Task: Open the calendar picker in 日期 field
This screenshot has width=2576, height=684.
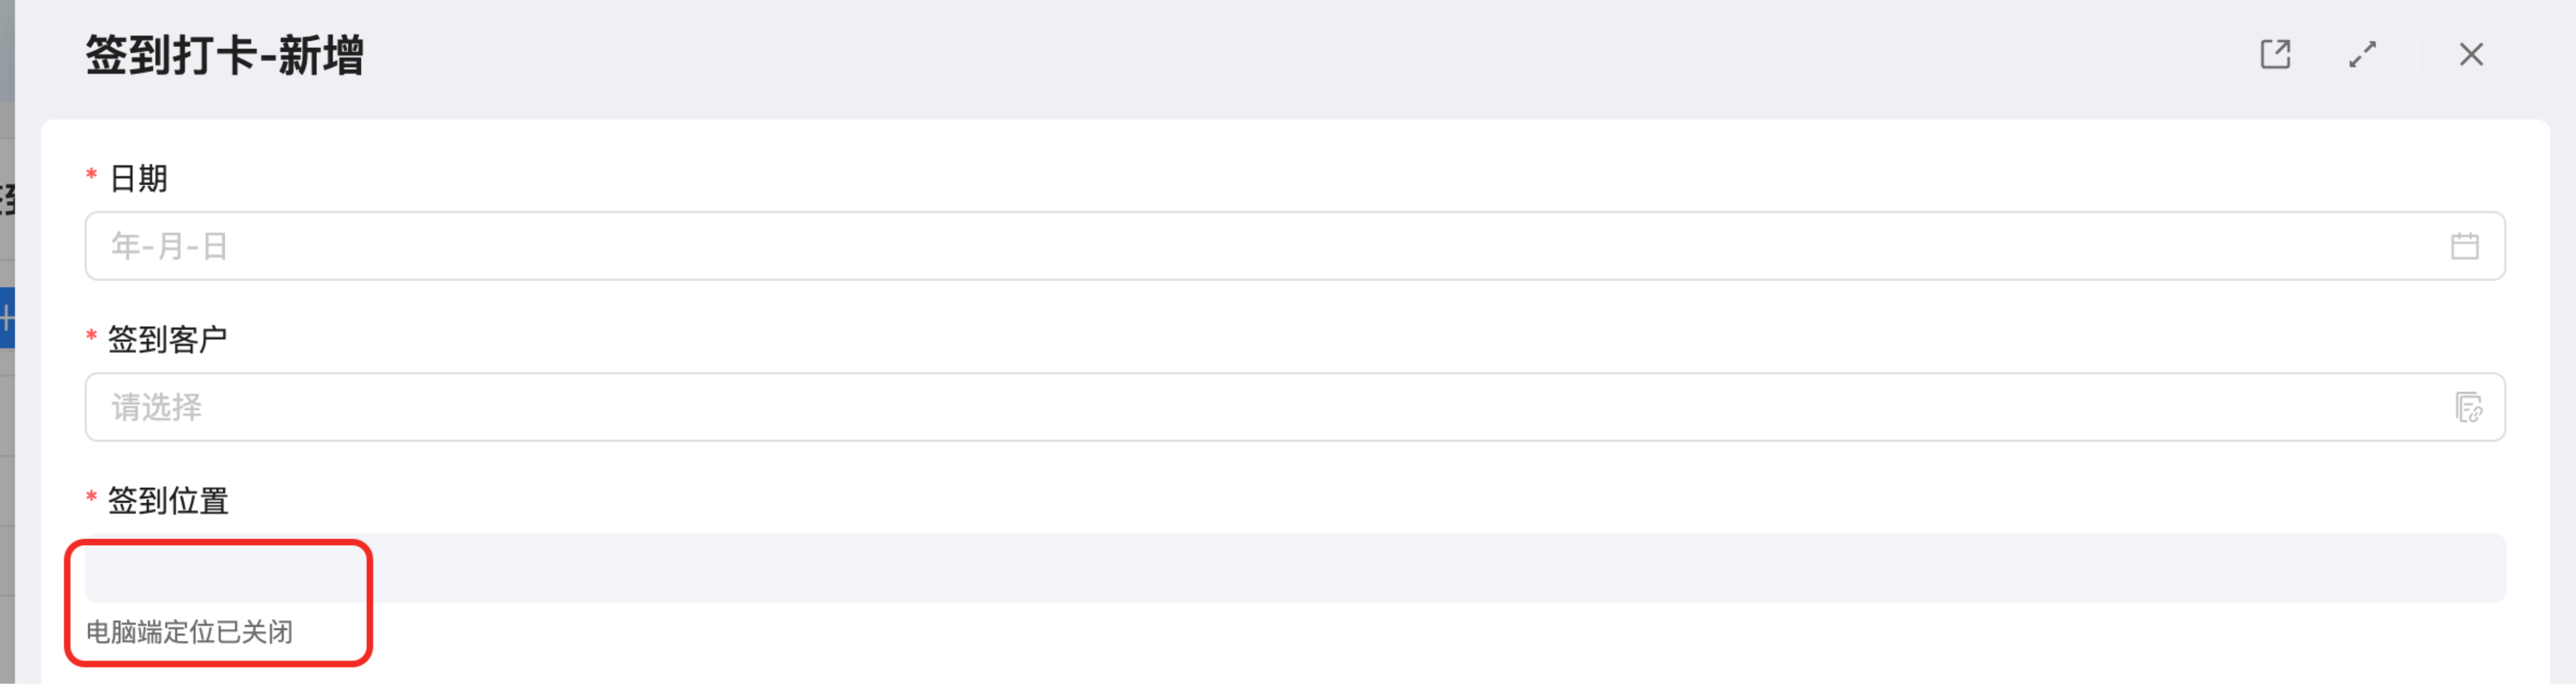Action: (x=2464, y=246)
